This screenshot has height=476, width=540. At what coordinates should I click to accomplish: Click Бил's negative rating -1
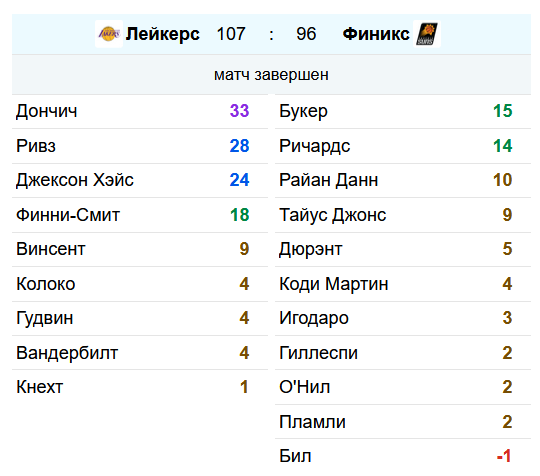click(x=504, y=456)
